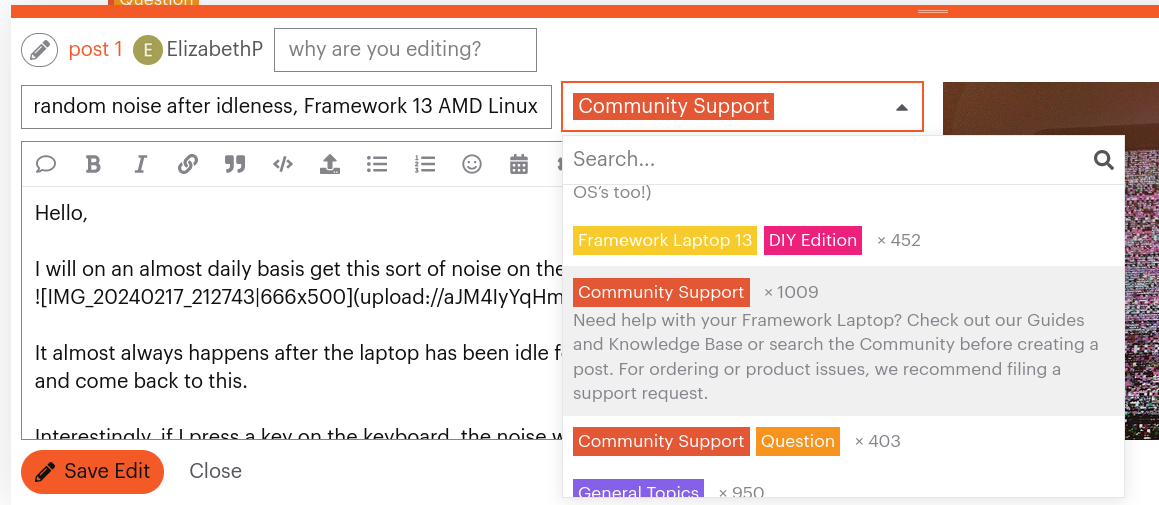Image resolution: width=1159 pixels, height=505 pixels.
Task: Click the 'Hello,' line in editor
Action: (61, 214)
